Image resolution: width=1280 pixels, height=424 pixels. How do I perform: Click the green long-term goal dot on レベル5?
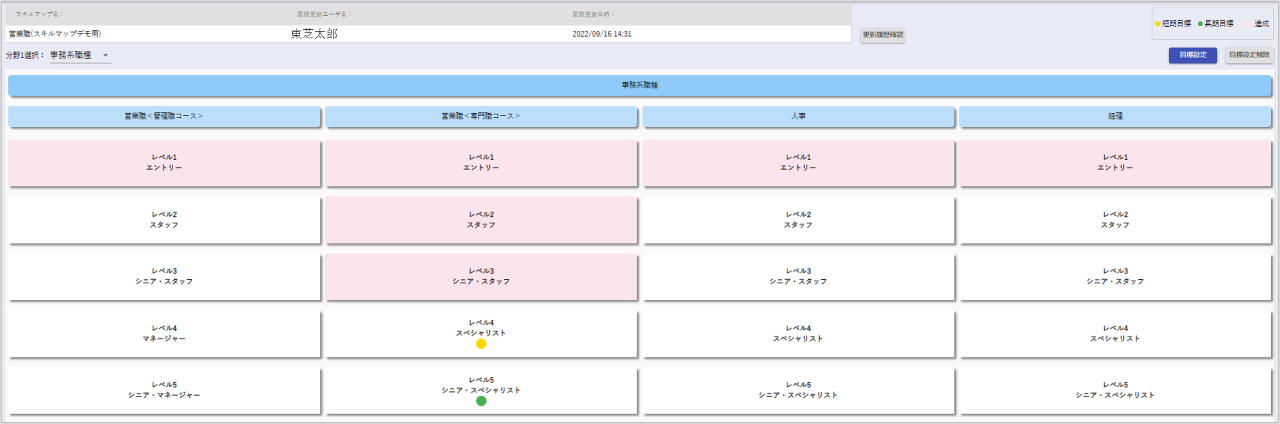click(x=481, y=401)
